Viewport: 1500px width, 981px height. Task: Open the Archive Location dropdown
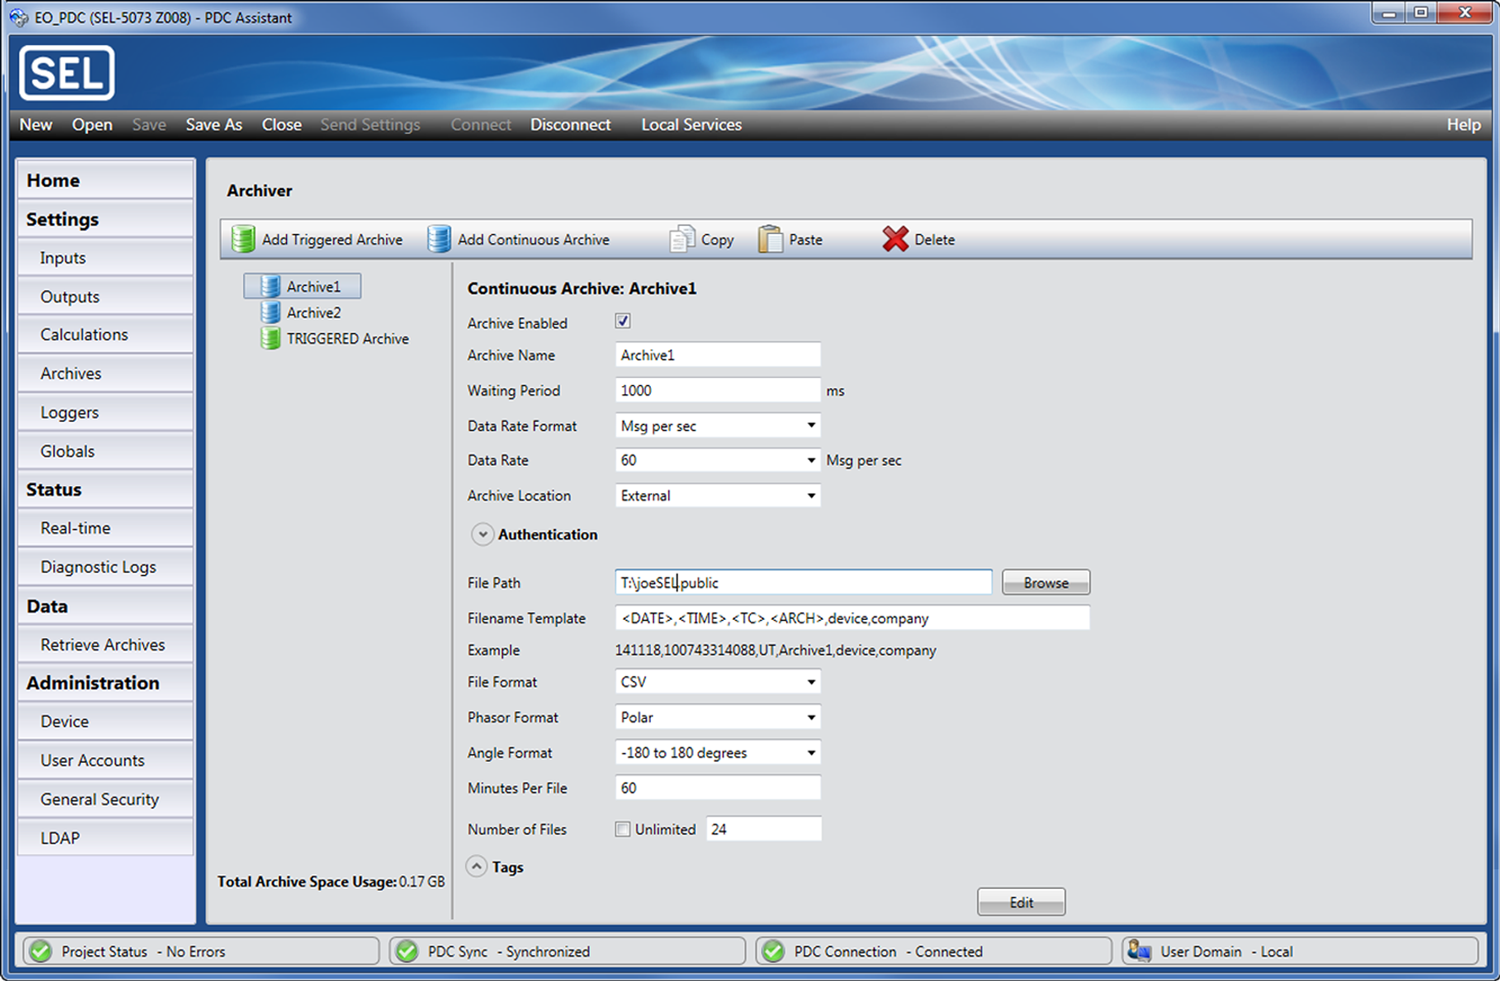tap(718, 495)
